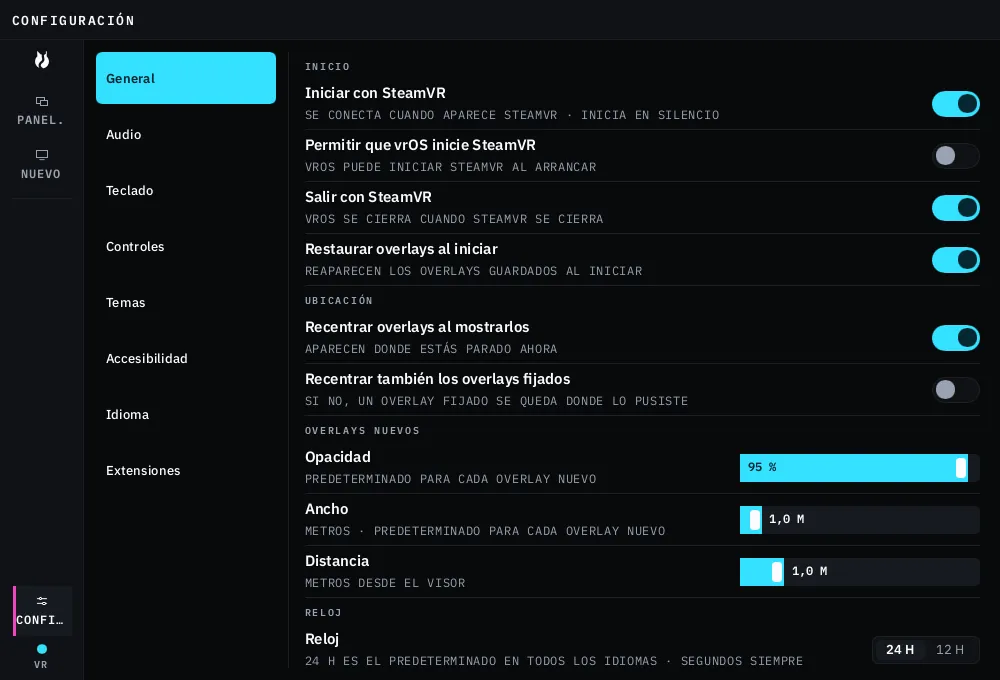The image size is (1000, 680).
Task: Enable Permitir que vrOS inicie SteamVR
Action: [x=955, y=156]
